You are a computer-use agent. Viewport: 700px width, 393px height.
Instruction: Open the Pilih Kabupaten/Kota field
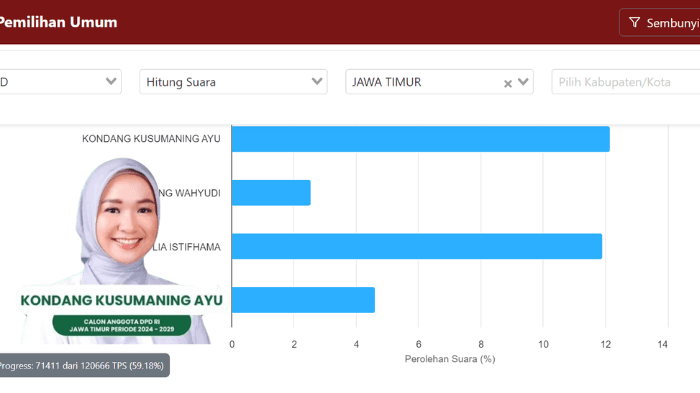coord(625,82)
